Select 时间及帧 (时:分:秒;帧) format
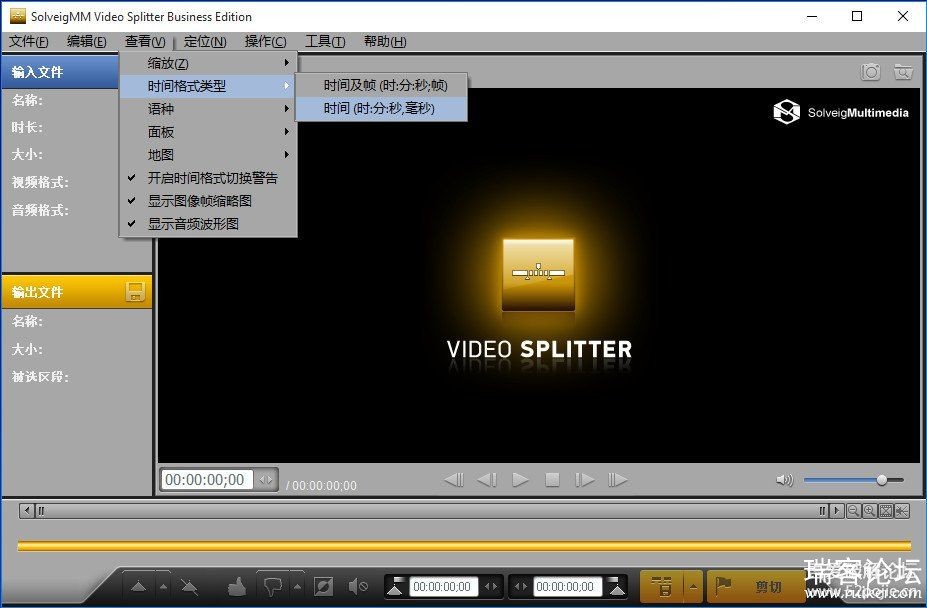Viewport: 927px width, 608px height. [381, 86]
